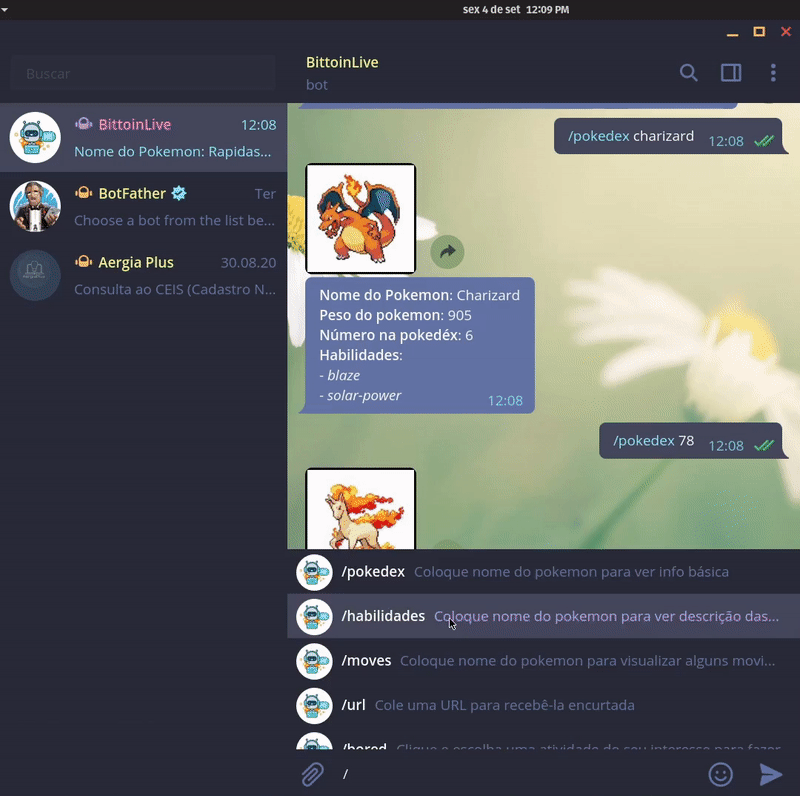The height and width of the screenshot is (796, 800).
Task: Click the BittoinLive robot avatar in chat list
Action: coord(35,137)
